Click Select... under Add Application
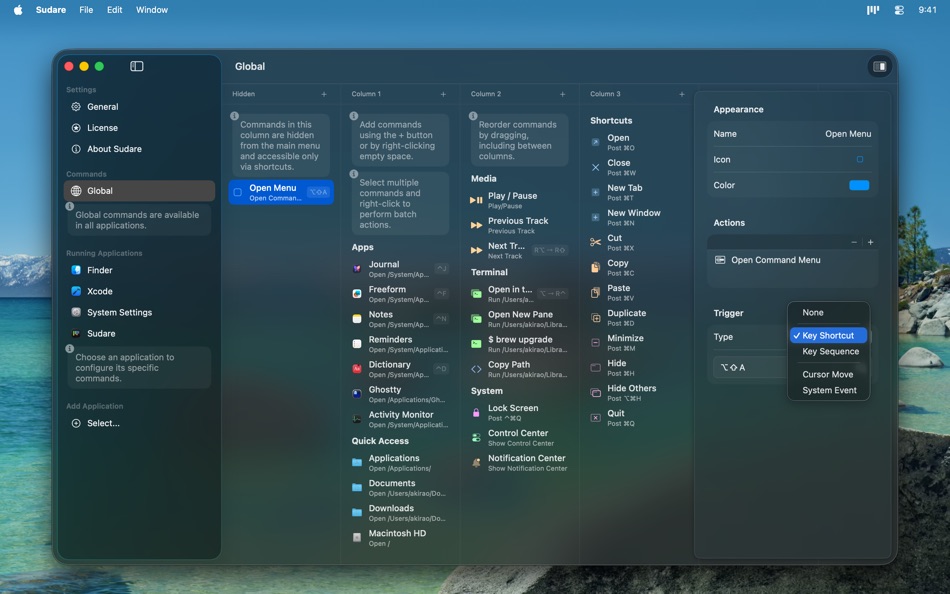Image resolution: width=950 pixels, height=594 pixels. click(x=139, y=424)
